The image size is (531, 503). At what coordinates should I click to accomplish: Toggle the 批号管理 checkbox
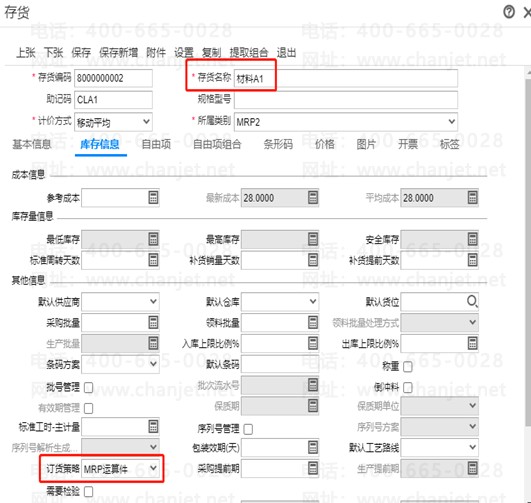[x=88, y=387]
